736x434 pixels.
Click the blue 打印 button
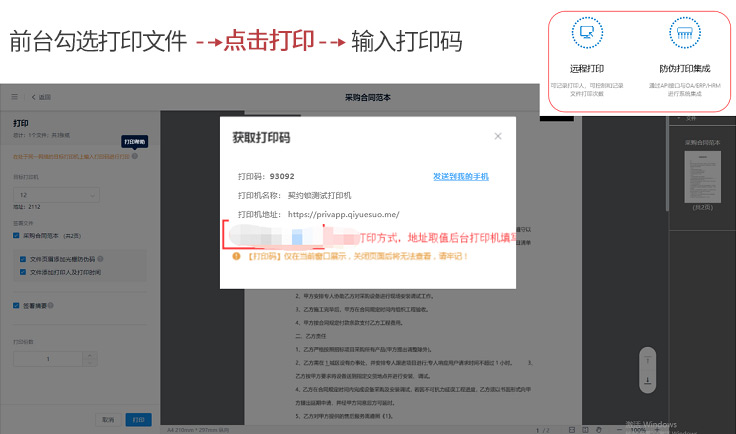(x=138, y=419)
